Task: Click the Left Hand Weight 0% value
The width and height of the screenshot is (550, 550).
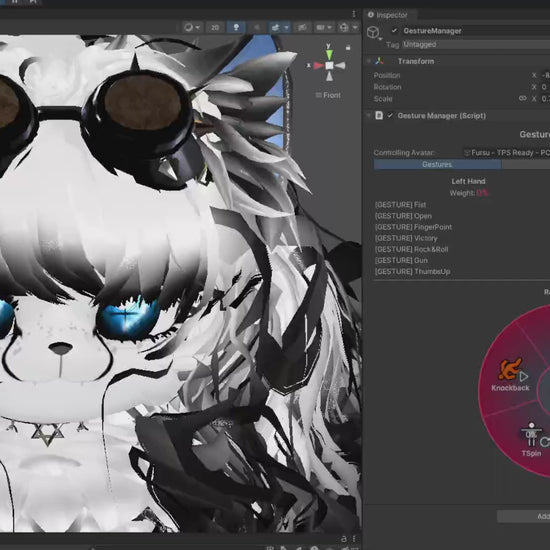Action: [x=482, y=193]
